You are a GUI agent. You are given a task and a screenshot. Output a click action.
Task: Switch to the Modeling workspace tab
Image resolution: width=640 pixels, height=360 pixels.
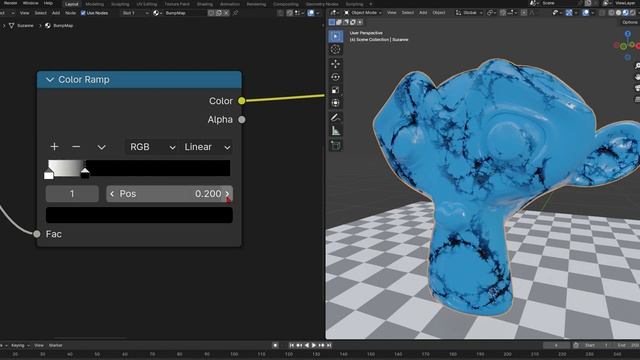[95, 4]
